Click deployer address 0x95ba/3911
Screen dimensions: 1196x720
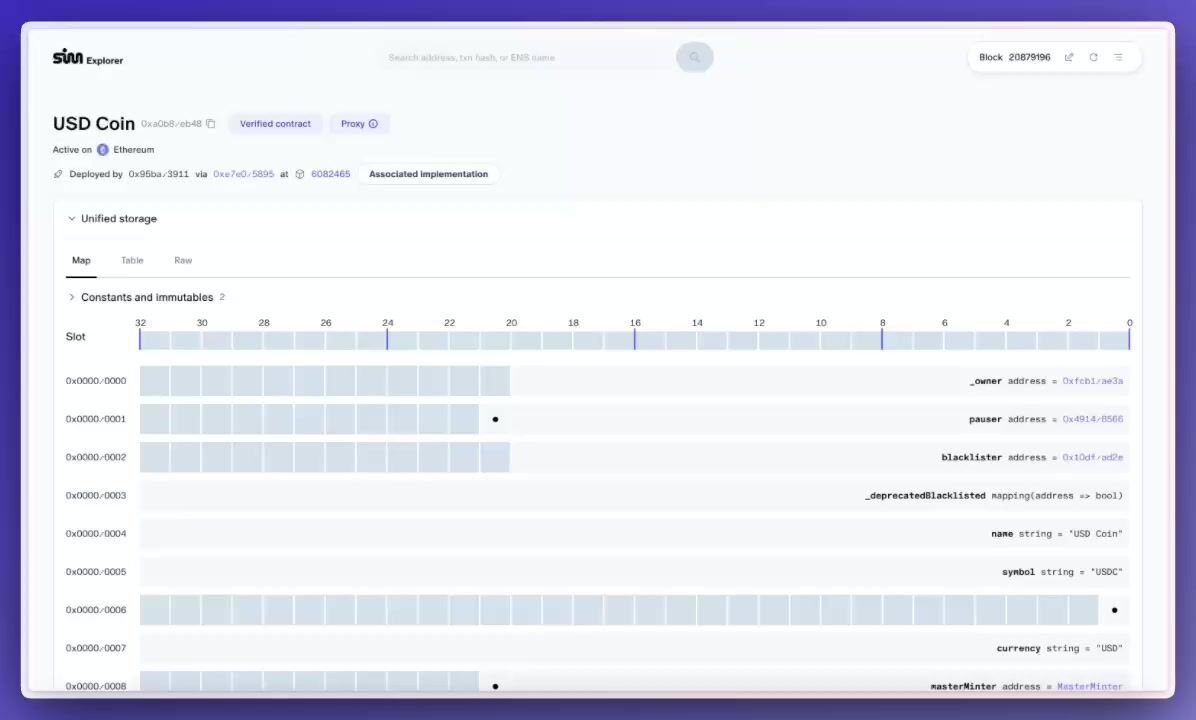coord(159,174)
